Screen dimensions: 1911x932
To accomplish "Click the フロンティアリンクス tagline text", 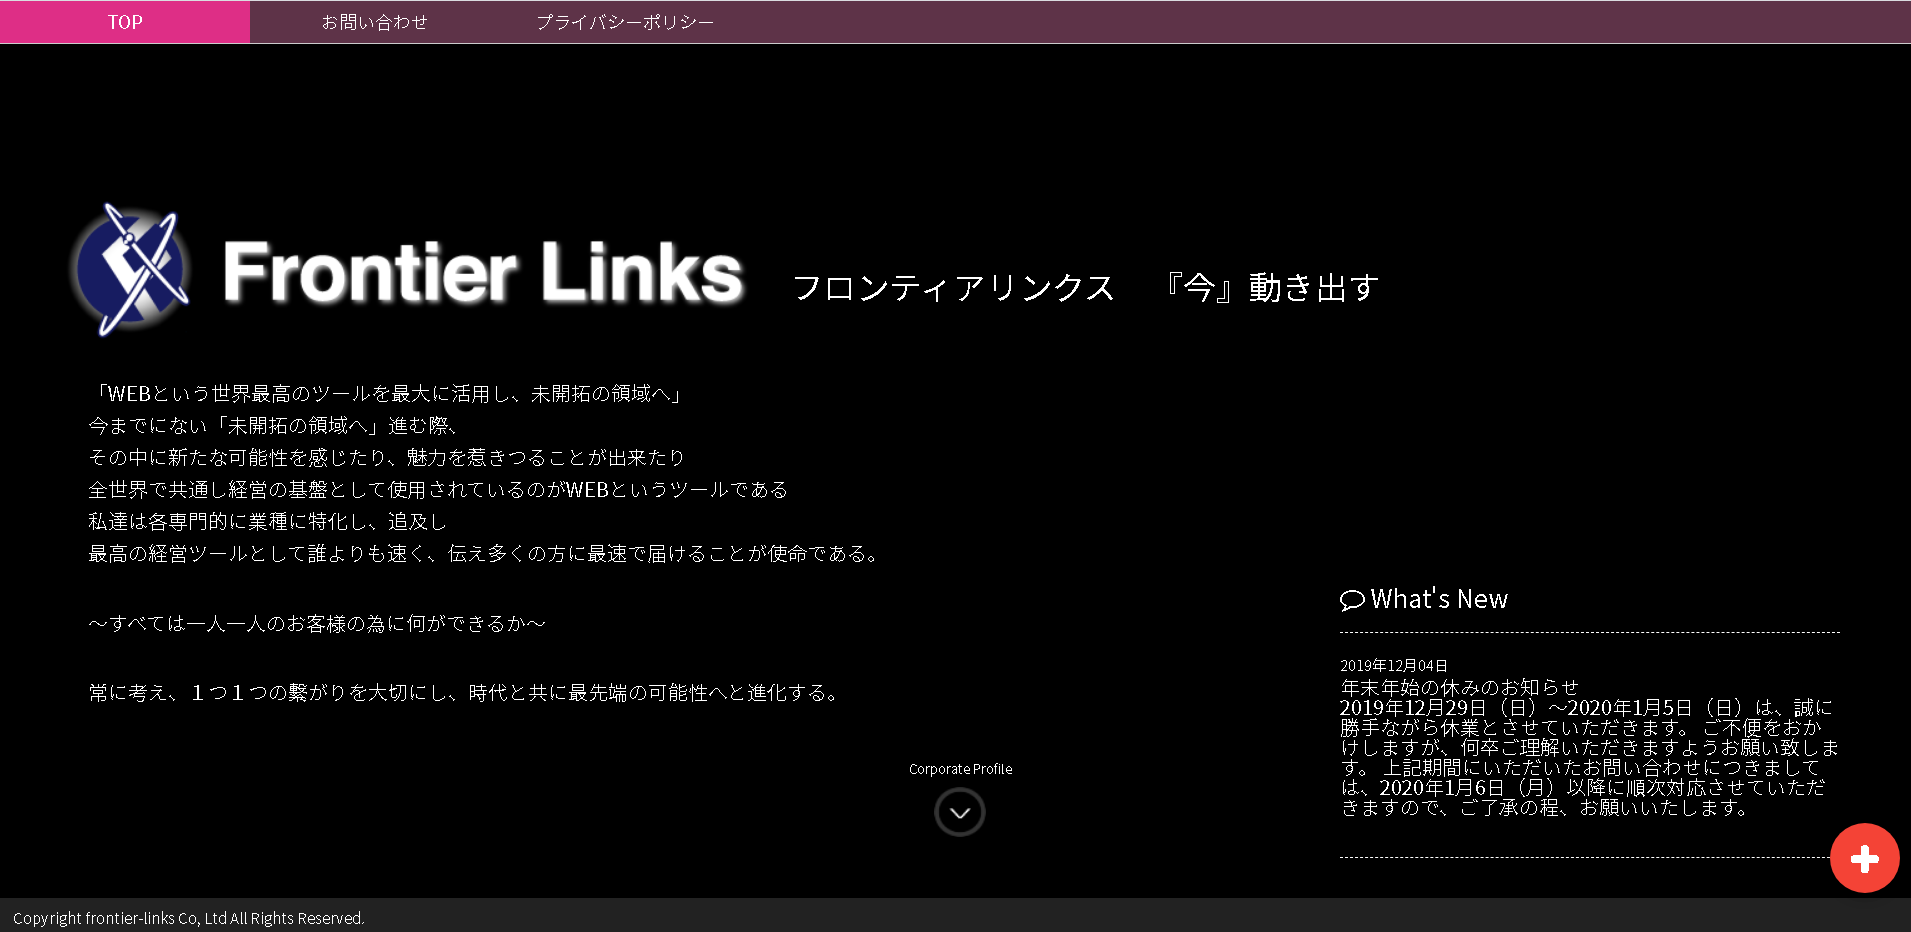I will click(x=954, y=288).
